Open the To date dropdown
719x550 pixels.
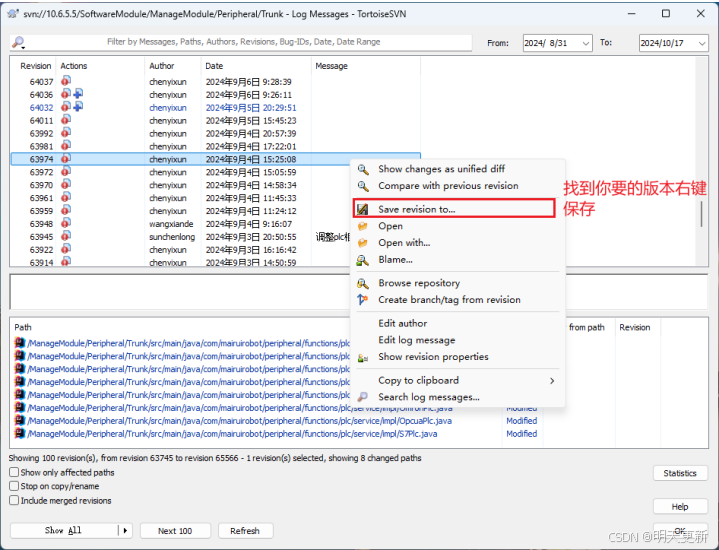(x=702, y=43)
